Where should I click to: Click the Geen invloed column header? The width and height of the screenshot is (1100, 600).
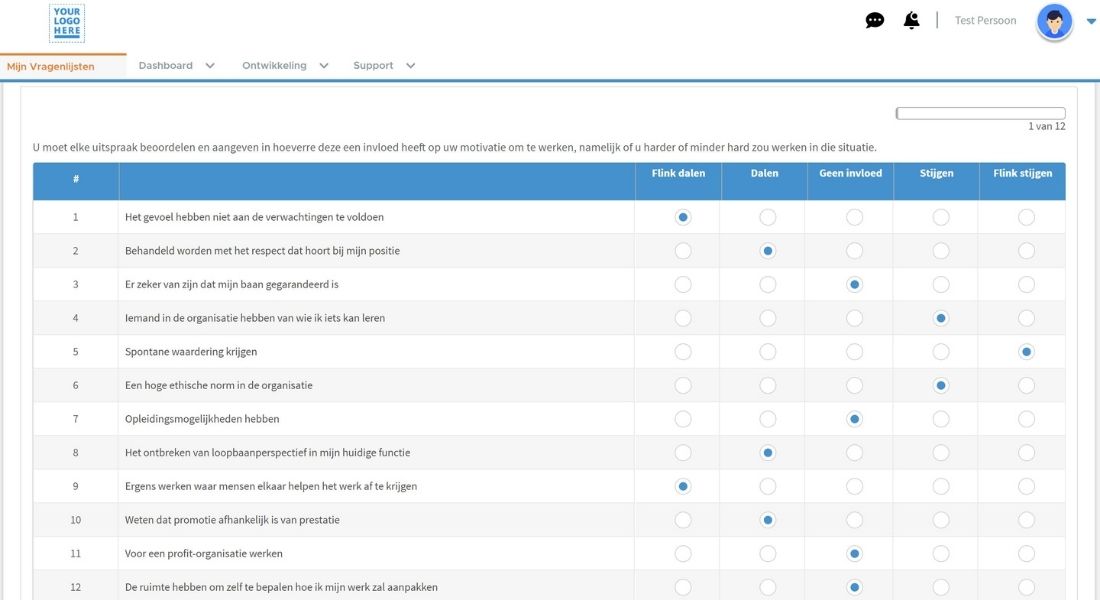(850, 174)
